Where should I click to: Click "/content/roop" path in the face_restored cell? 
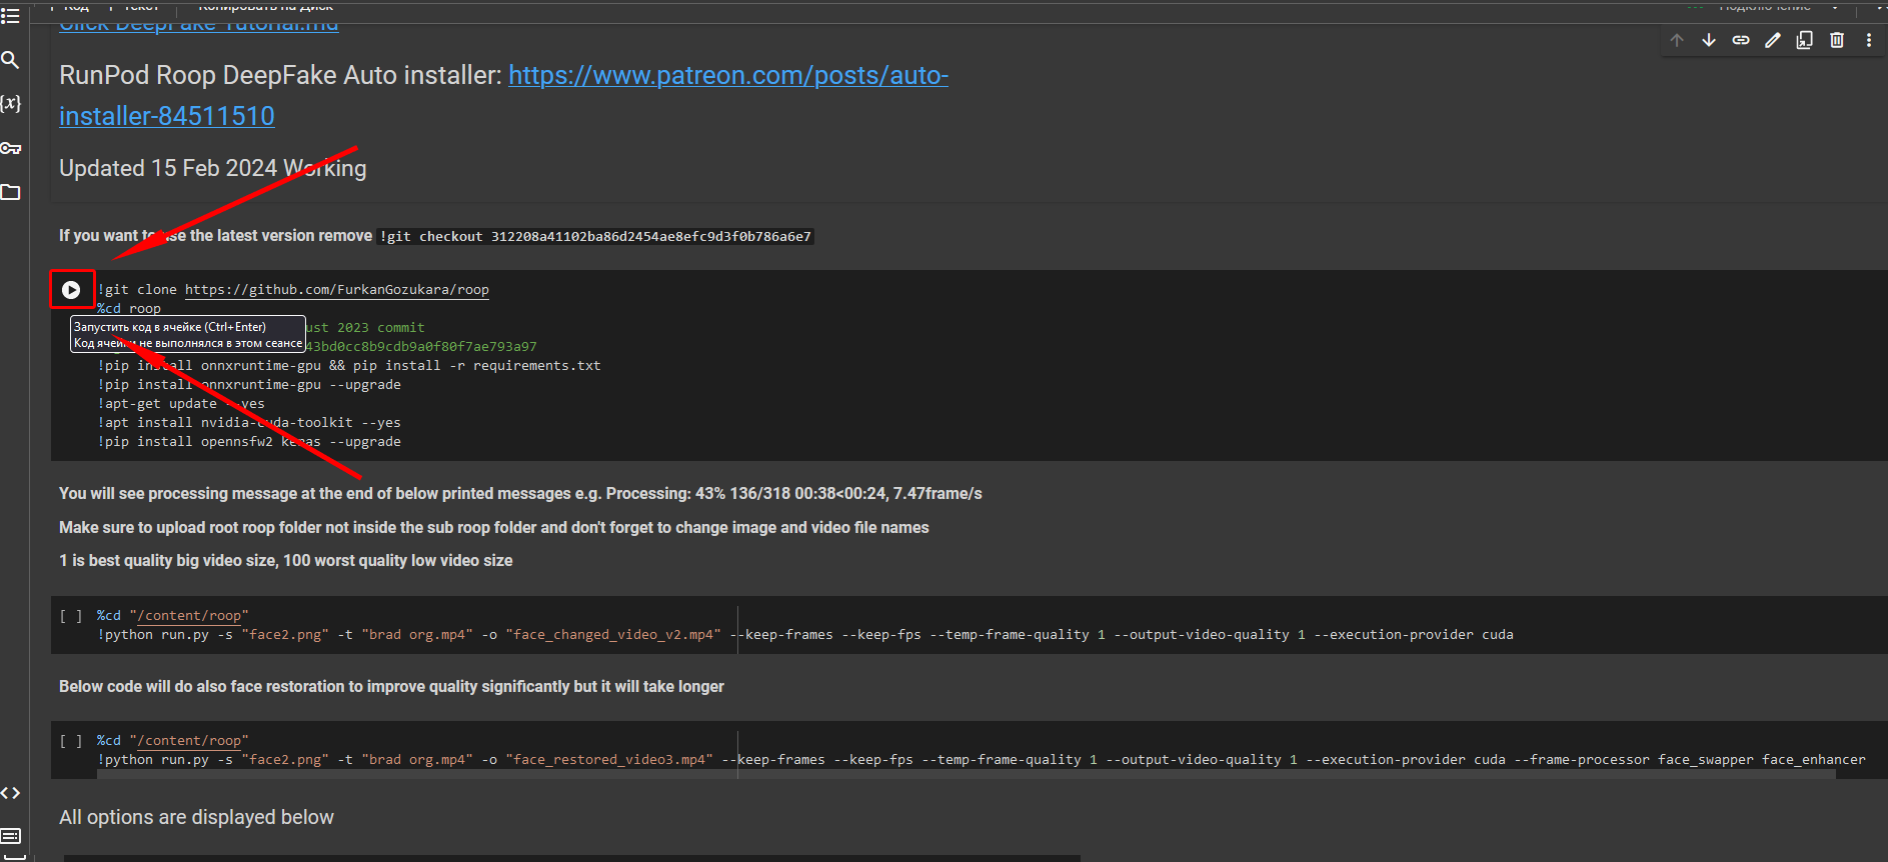tap(189, 741)
